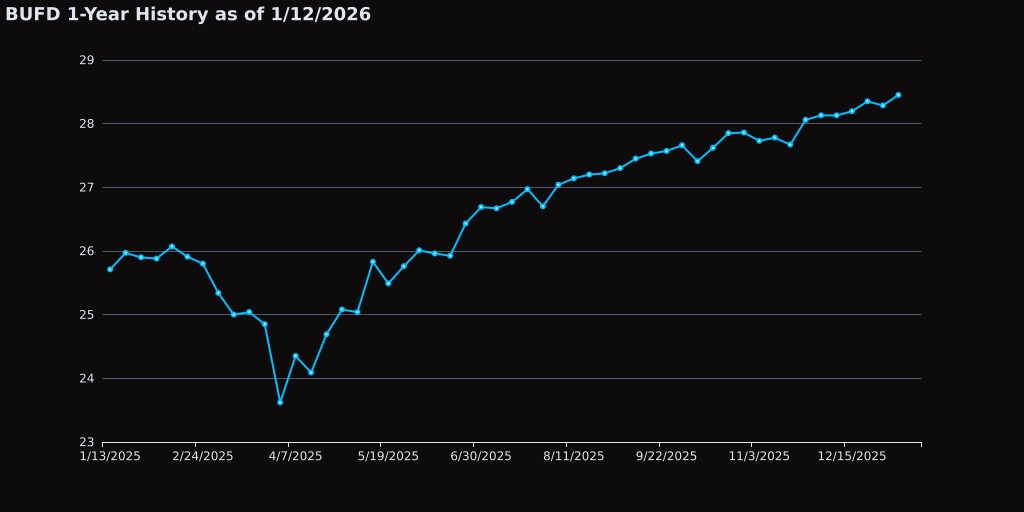Click the first data point on the line
Image resolution: width=1024 pixels, height=512 pixels.
point(110,269)
